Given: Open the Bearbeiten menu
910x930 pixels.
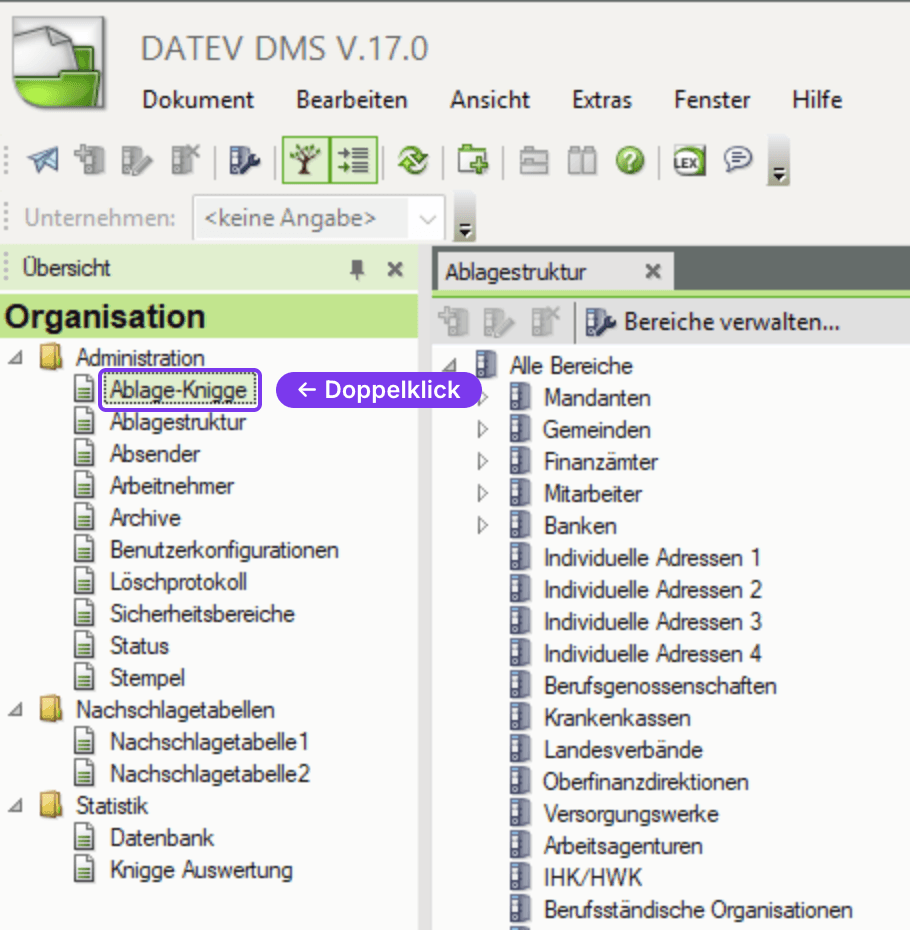Looking at the screenshot, I should click(x=352, y=100).
